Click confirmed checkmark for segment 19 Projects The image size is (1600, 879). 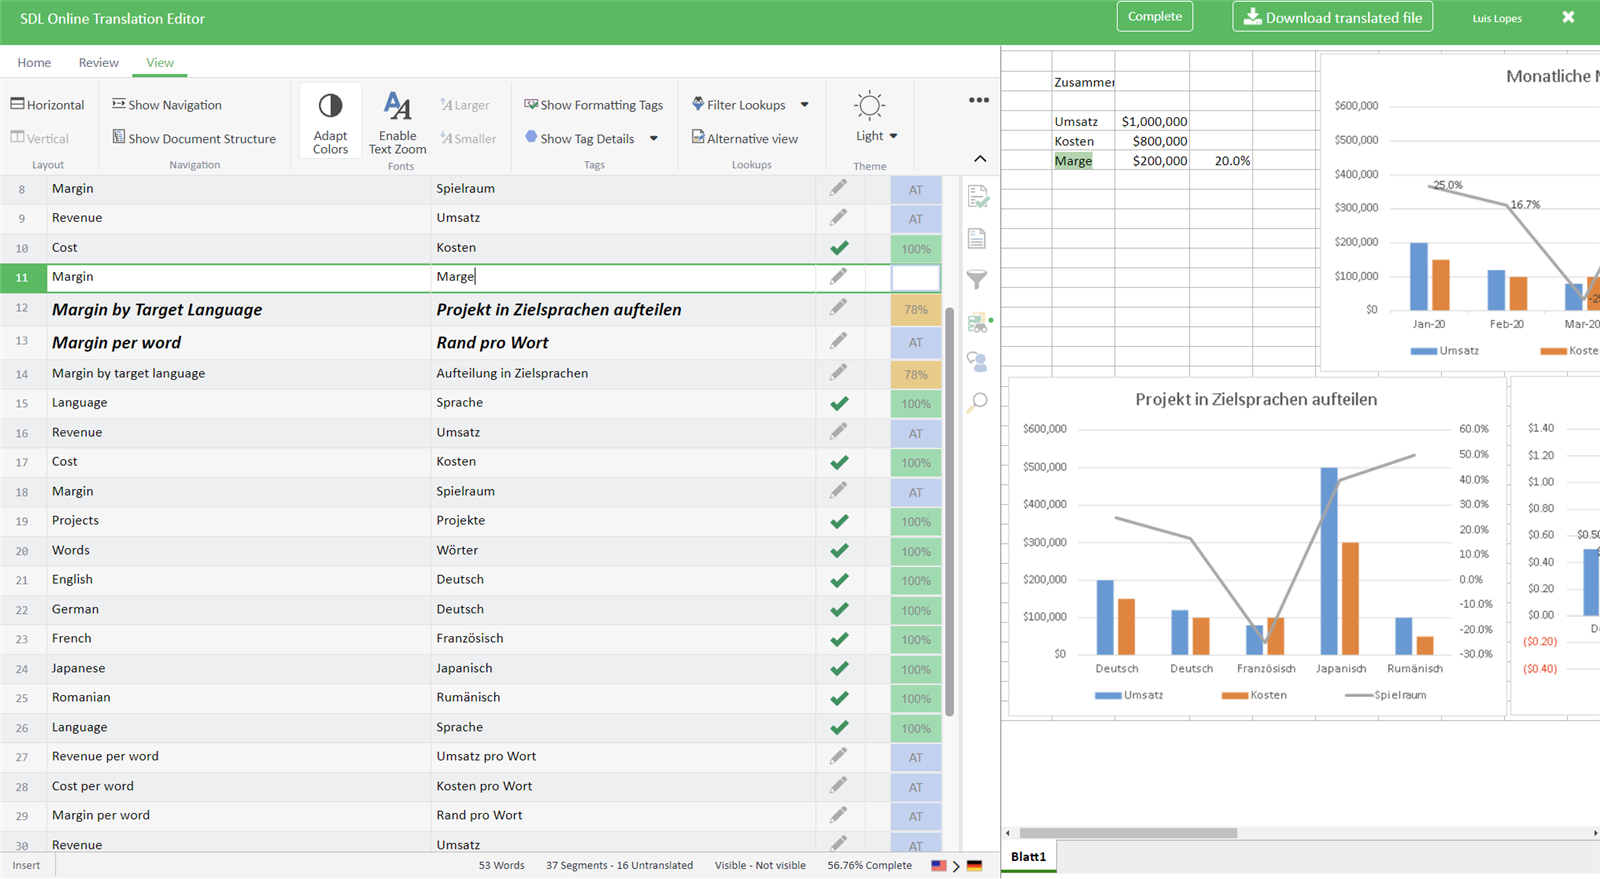pyautogui.click(x=839, y=521)
